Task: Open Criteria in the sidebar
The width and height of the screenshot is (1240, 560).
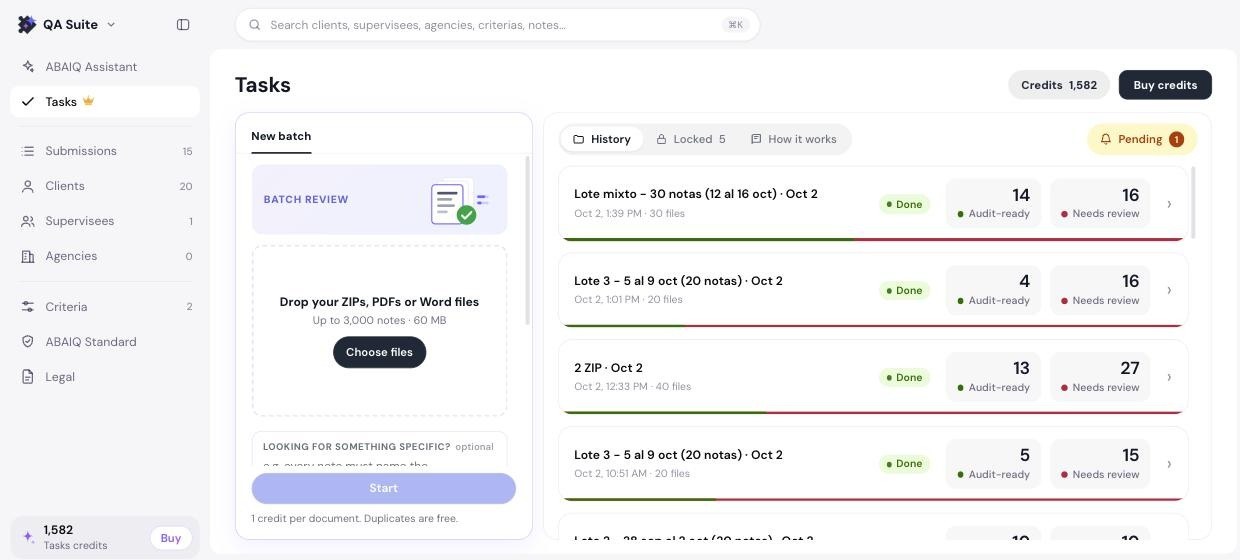Action: click(x=105, y=307)
